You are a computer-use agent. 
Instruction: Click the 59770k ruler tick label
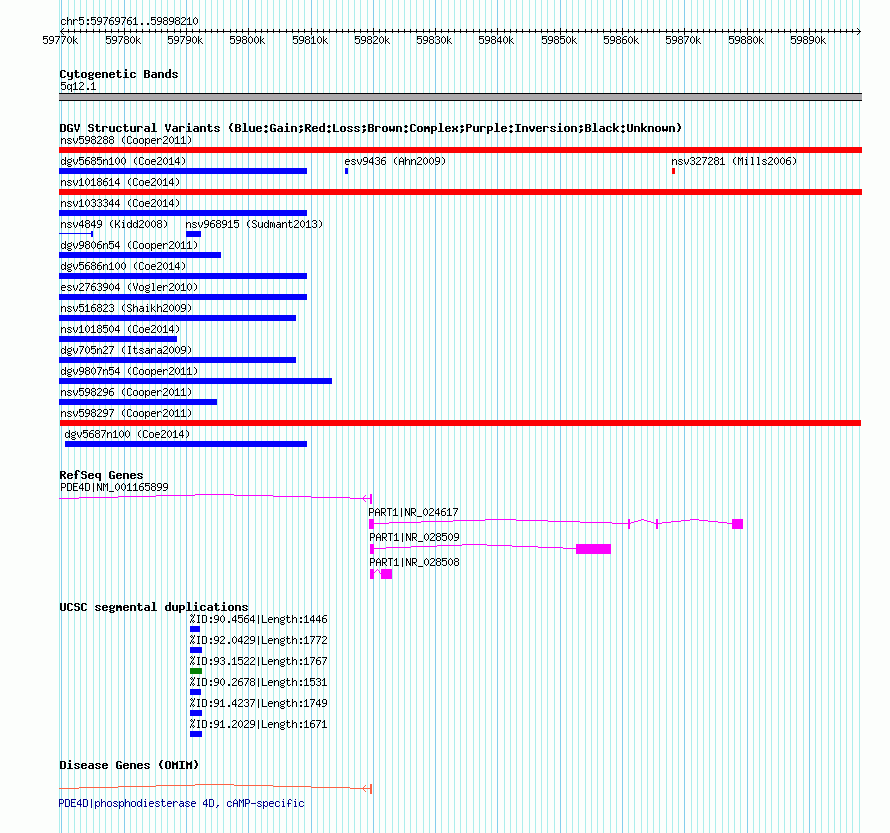pyautogui.click(x=60, y=40)
